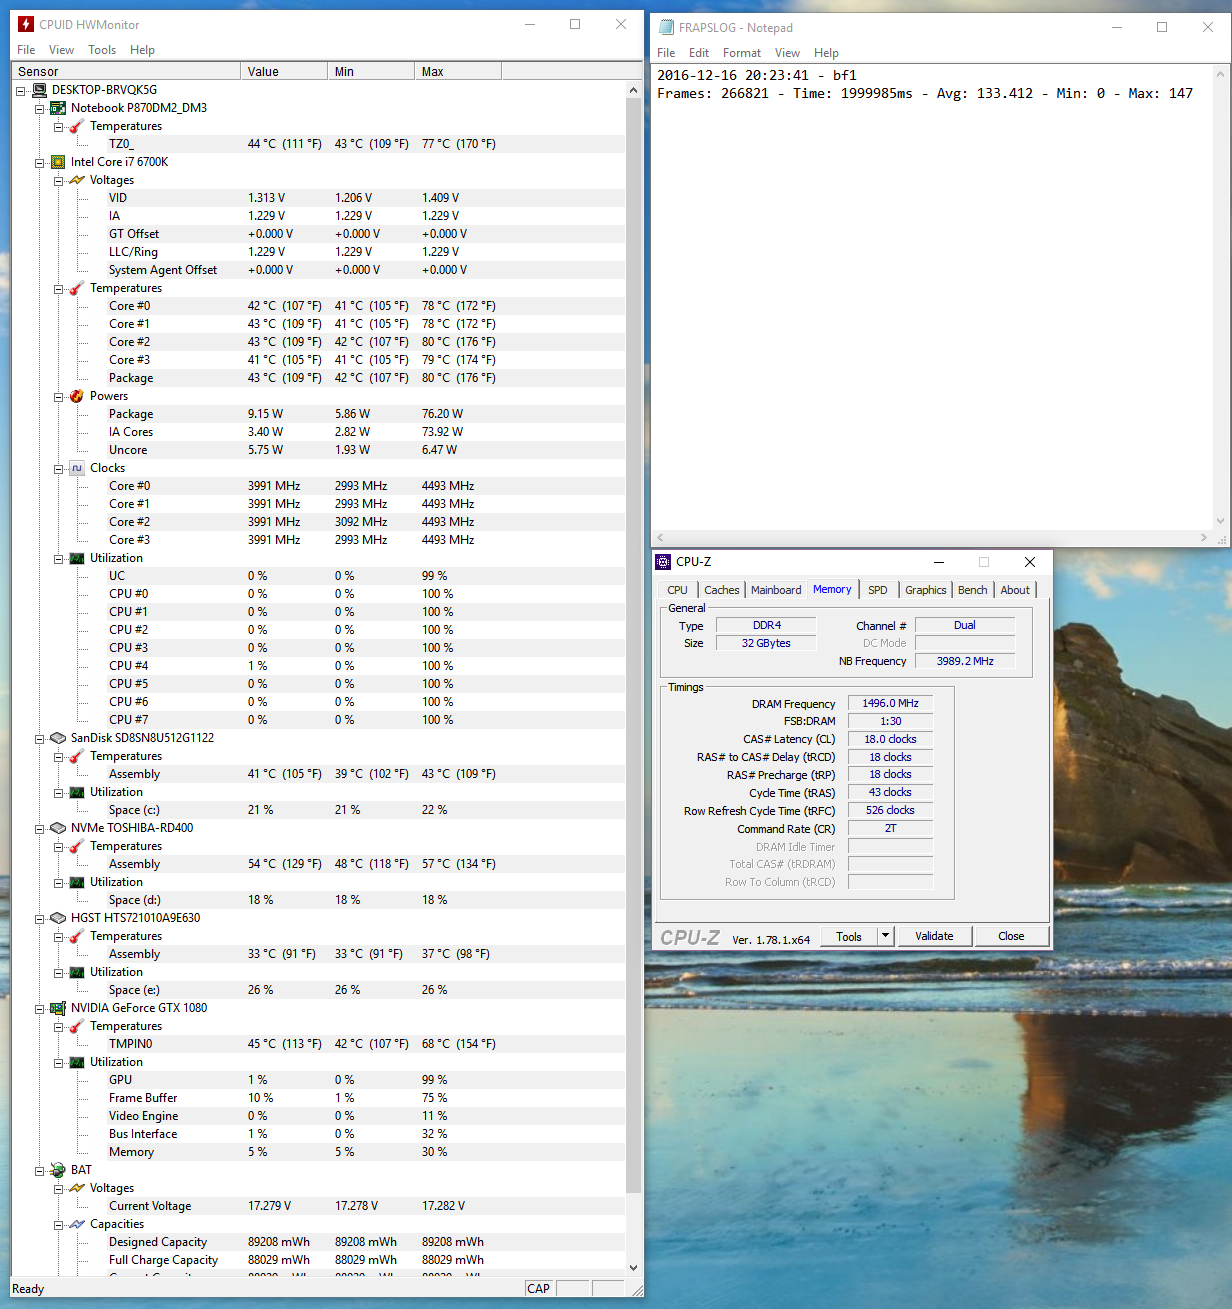
Task: Click the Capacities icon under BAT
Action: [x=77, y=1224]
